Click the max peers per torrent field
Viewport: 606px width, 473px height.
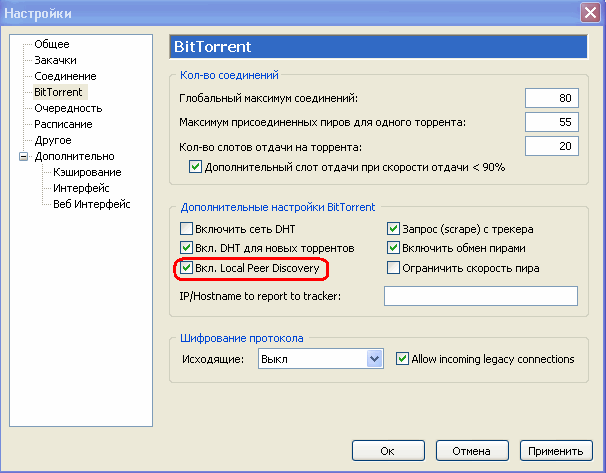point(552,122)
